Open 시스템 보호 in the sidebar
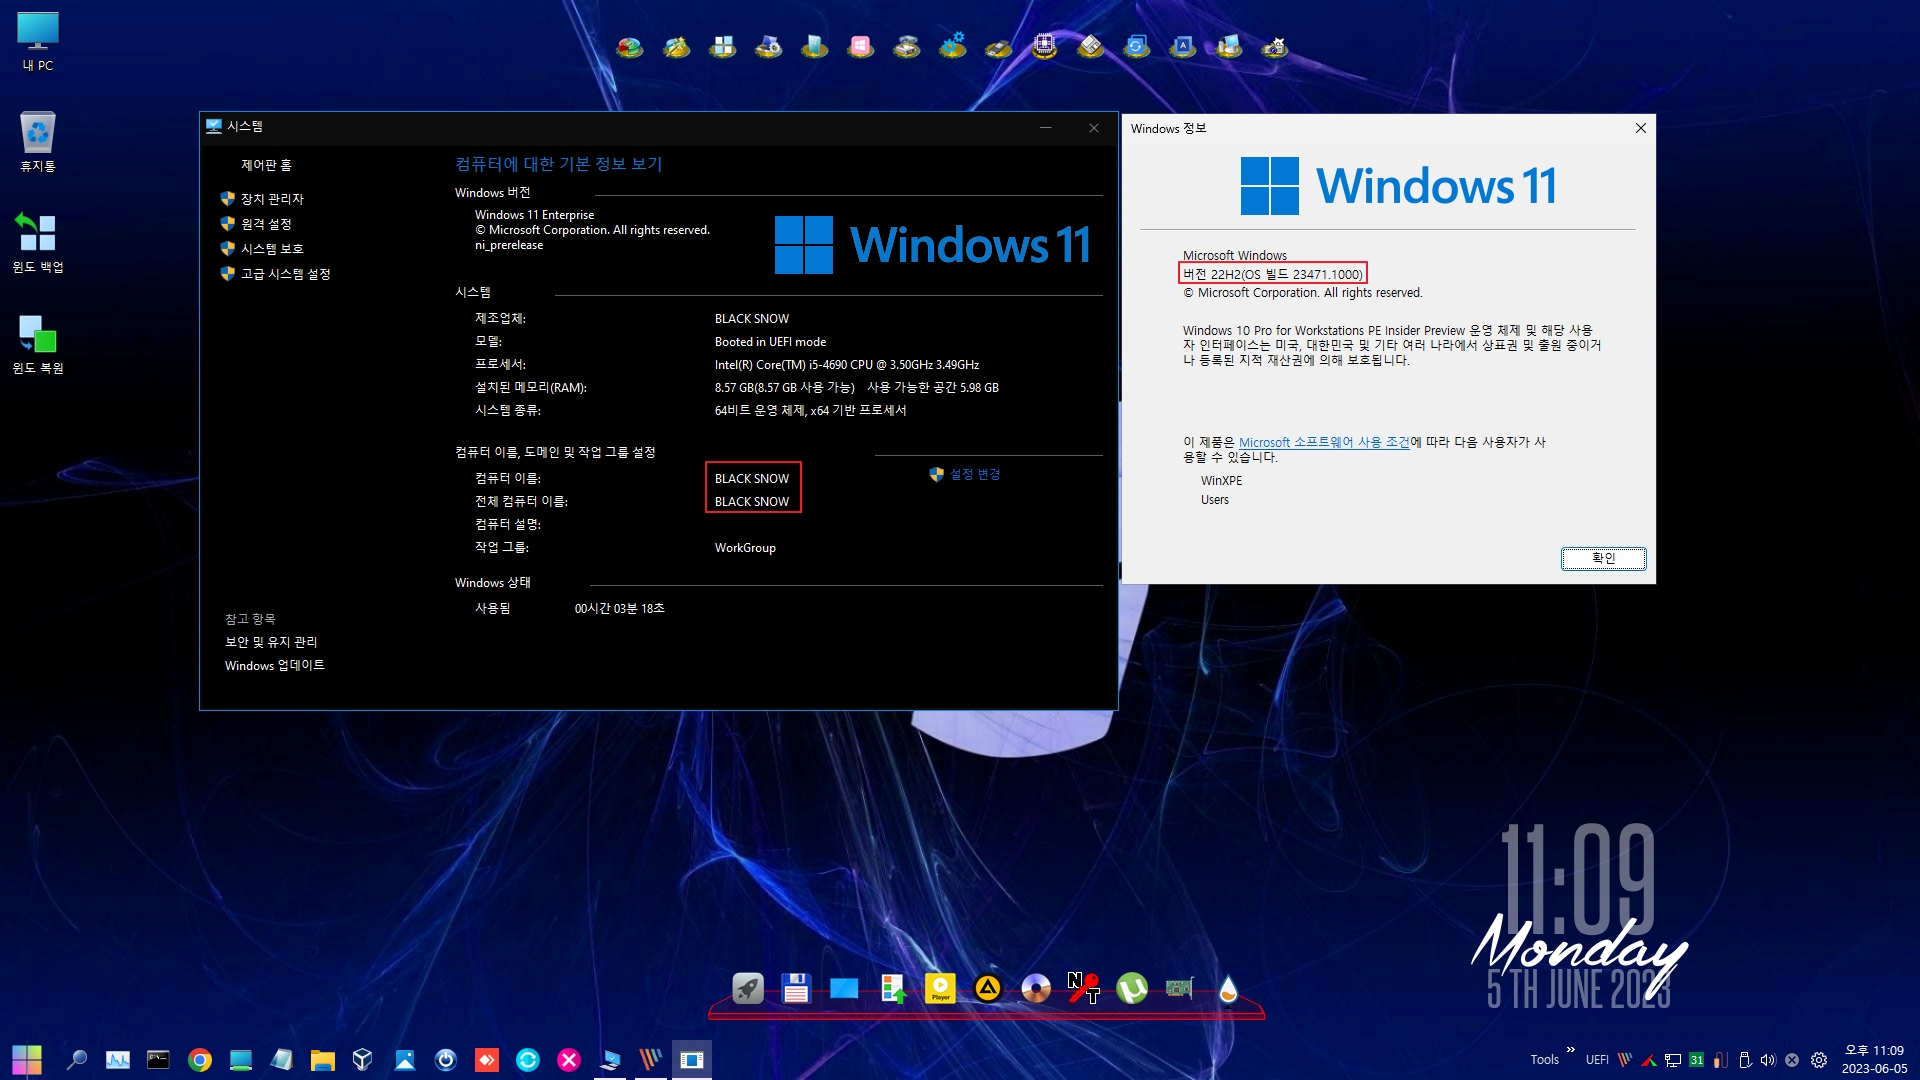This screenshot has height=1080, width=1920. [272, 249]
